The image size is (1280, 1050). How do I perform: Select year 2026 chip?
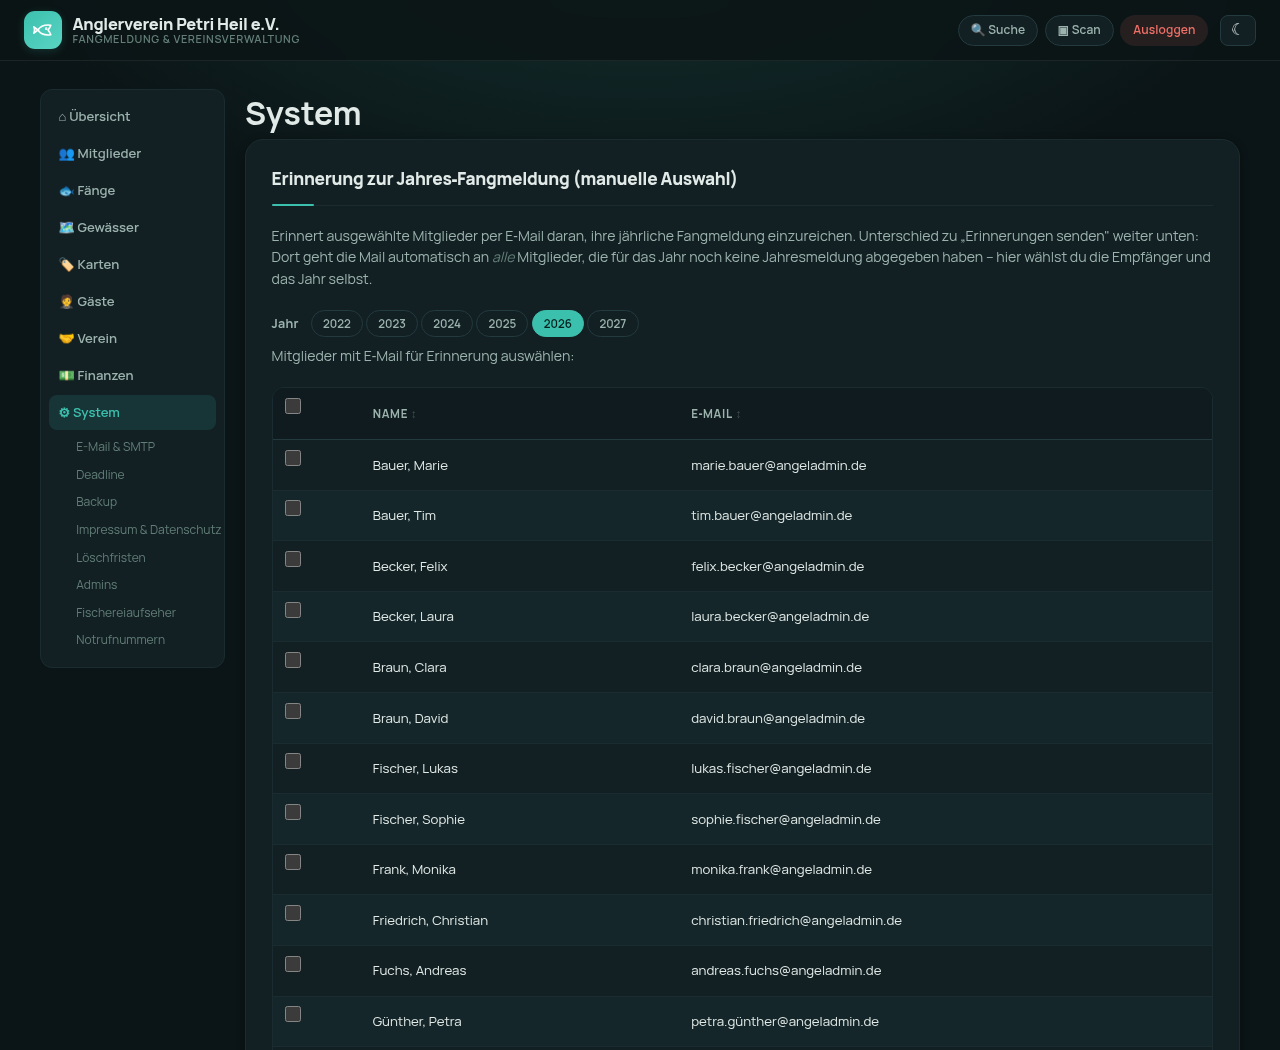tap(558, 324)
